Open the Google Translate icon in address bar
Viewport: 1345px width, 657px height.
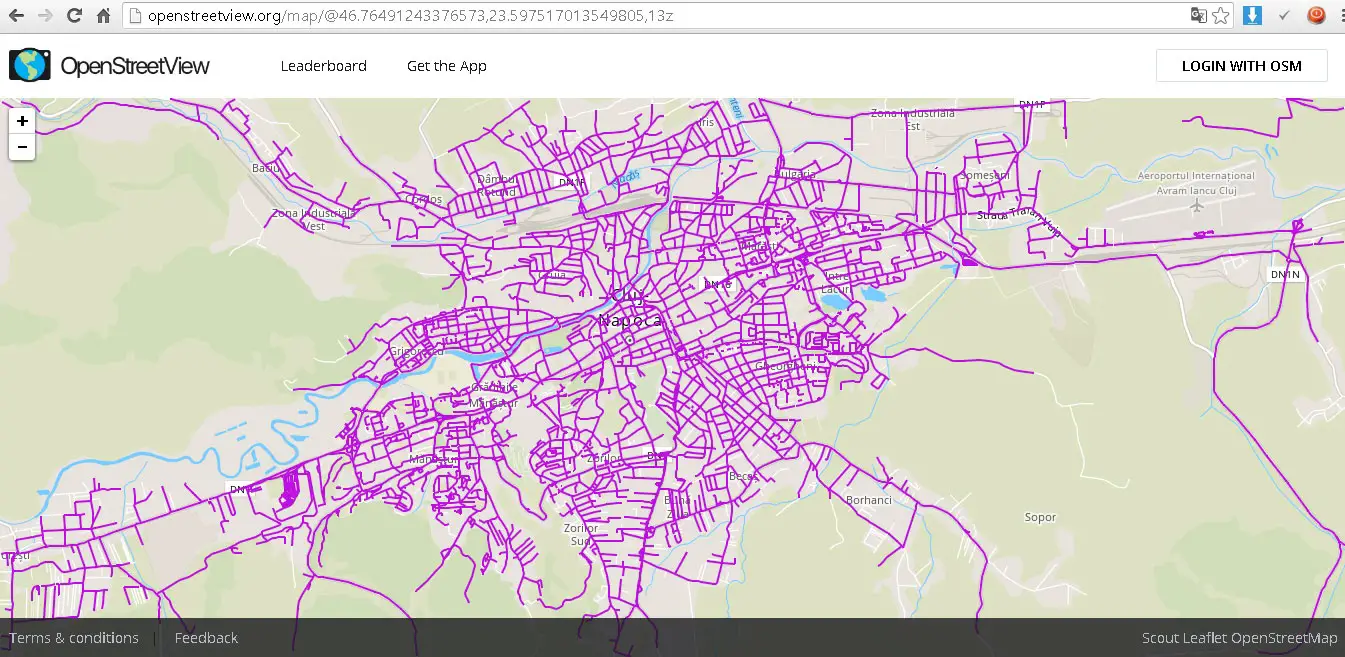click(1198, 16)
